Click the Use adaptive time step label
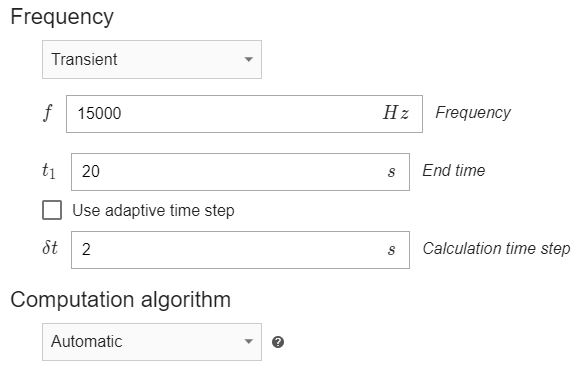584x367 pixels. 153,211
